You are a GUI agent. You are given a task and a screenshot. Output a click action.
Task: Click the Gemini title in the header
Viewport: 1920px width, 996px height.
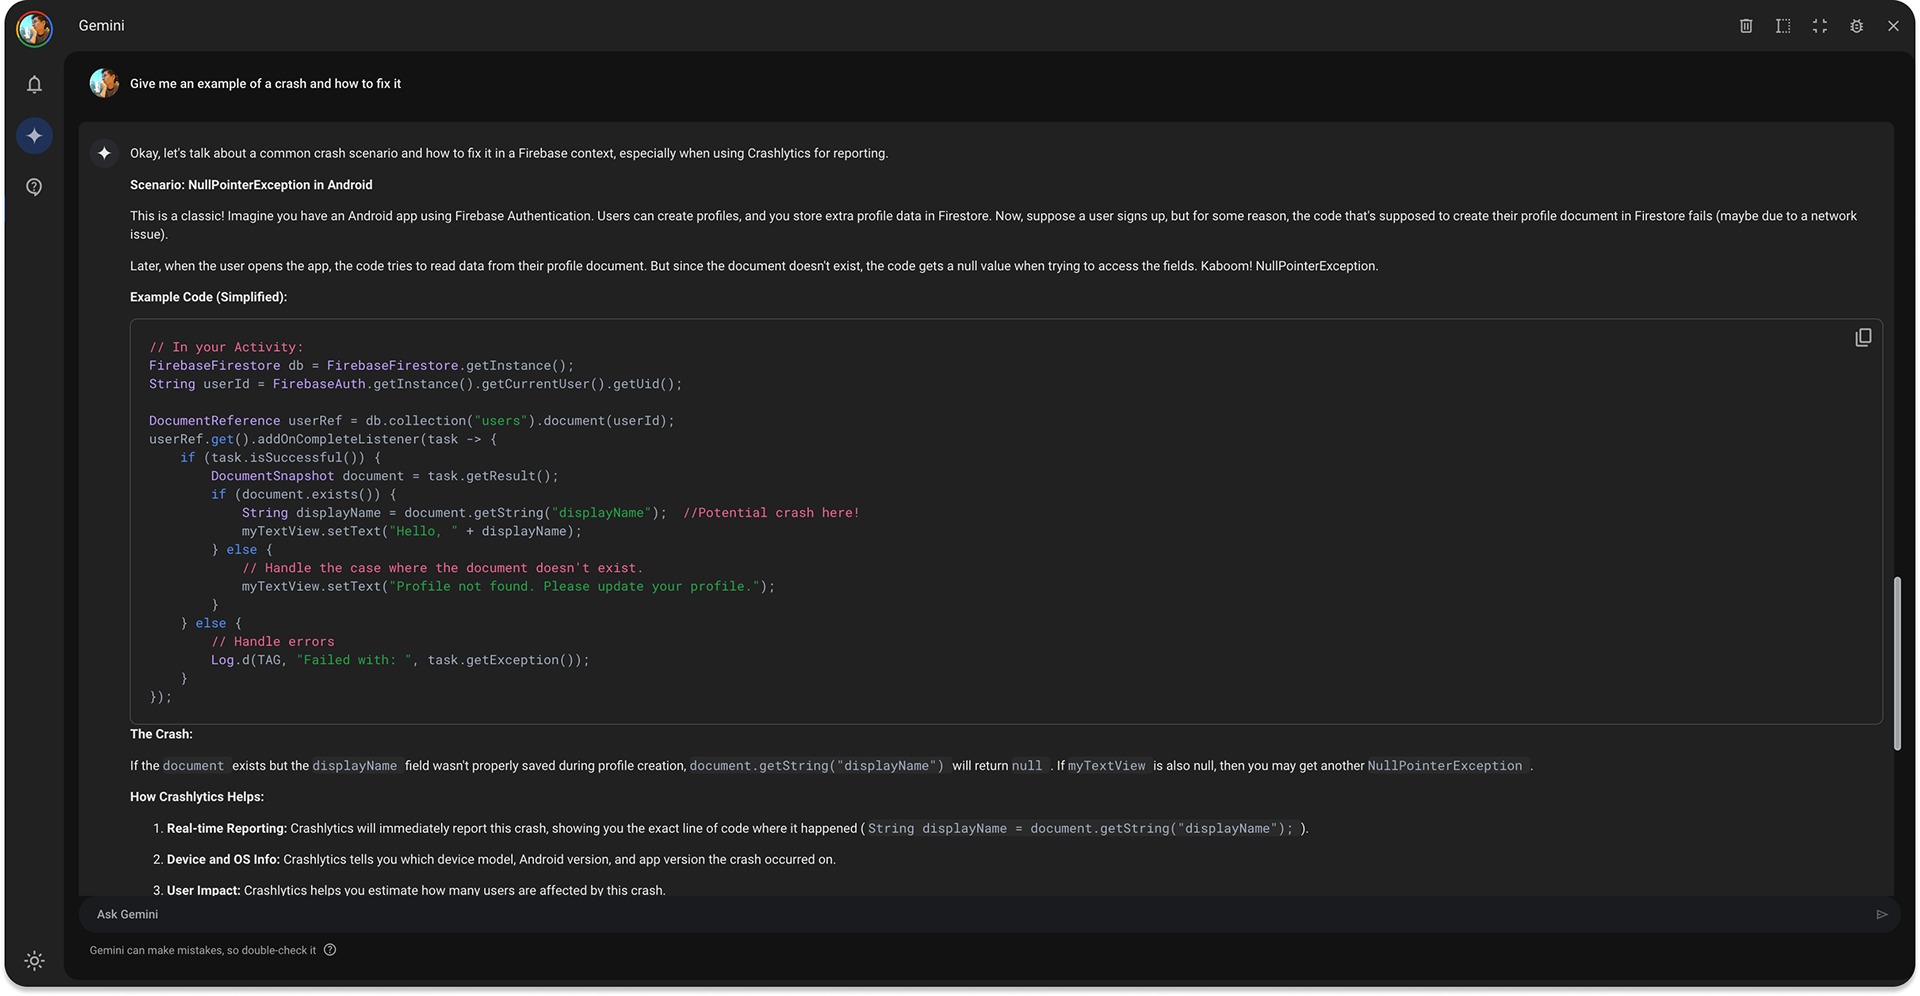tap(102, 26)
